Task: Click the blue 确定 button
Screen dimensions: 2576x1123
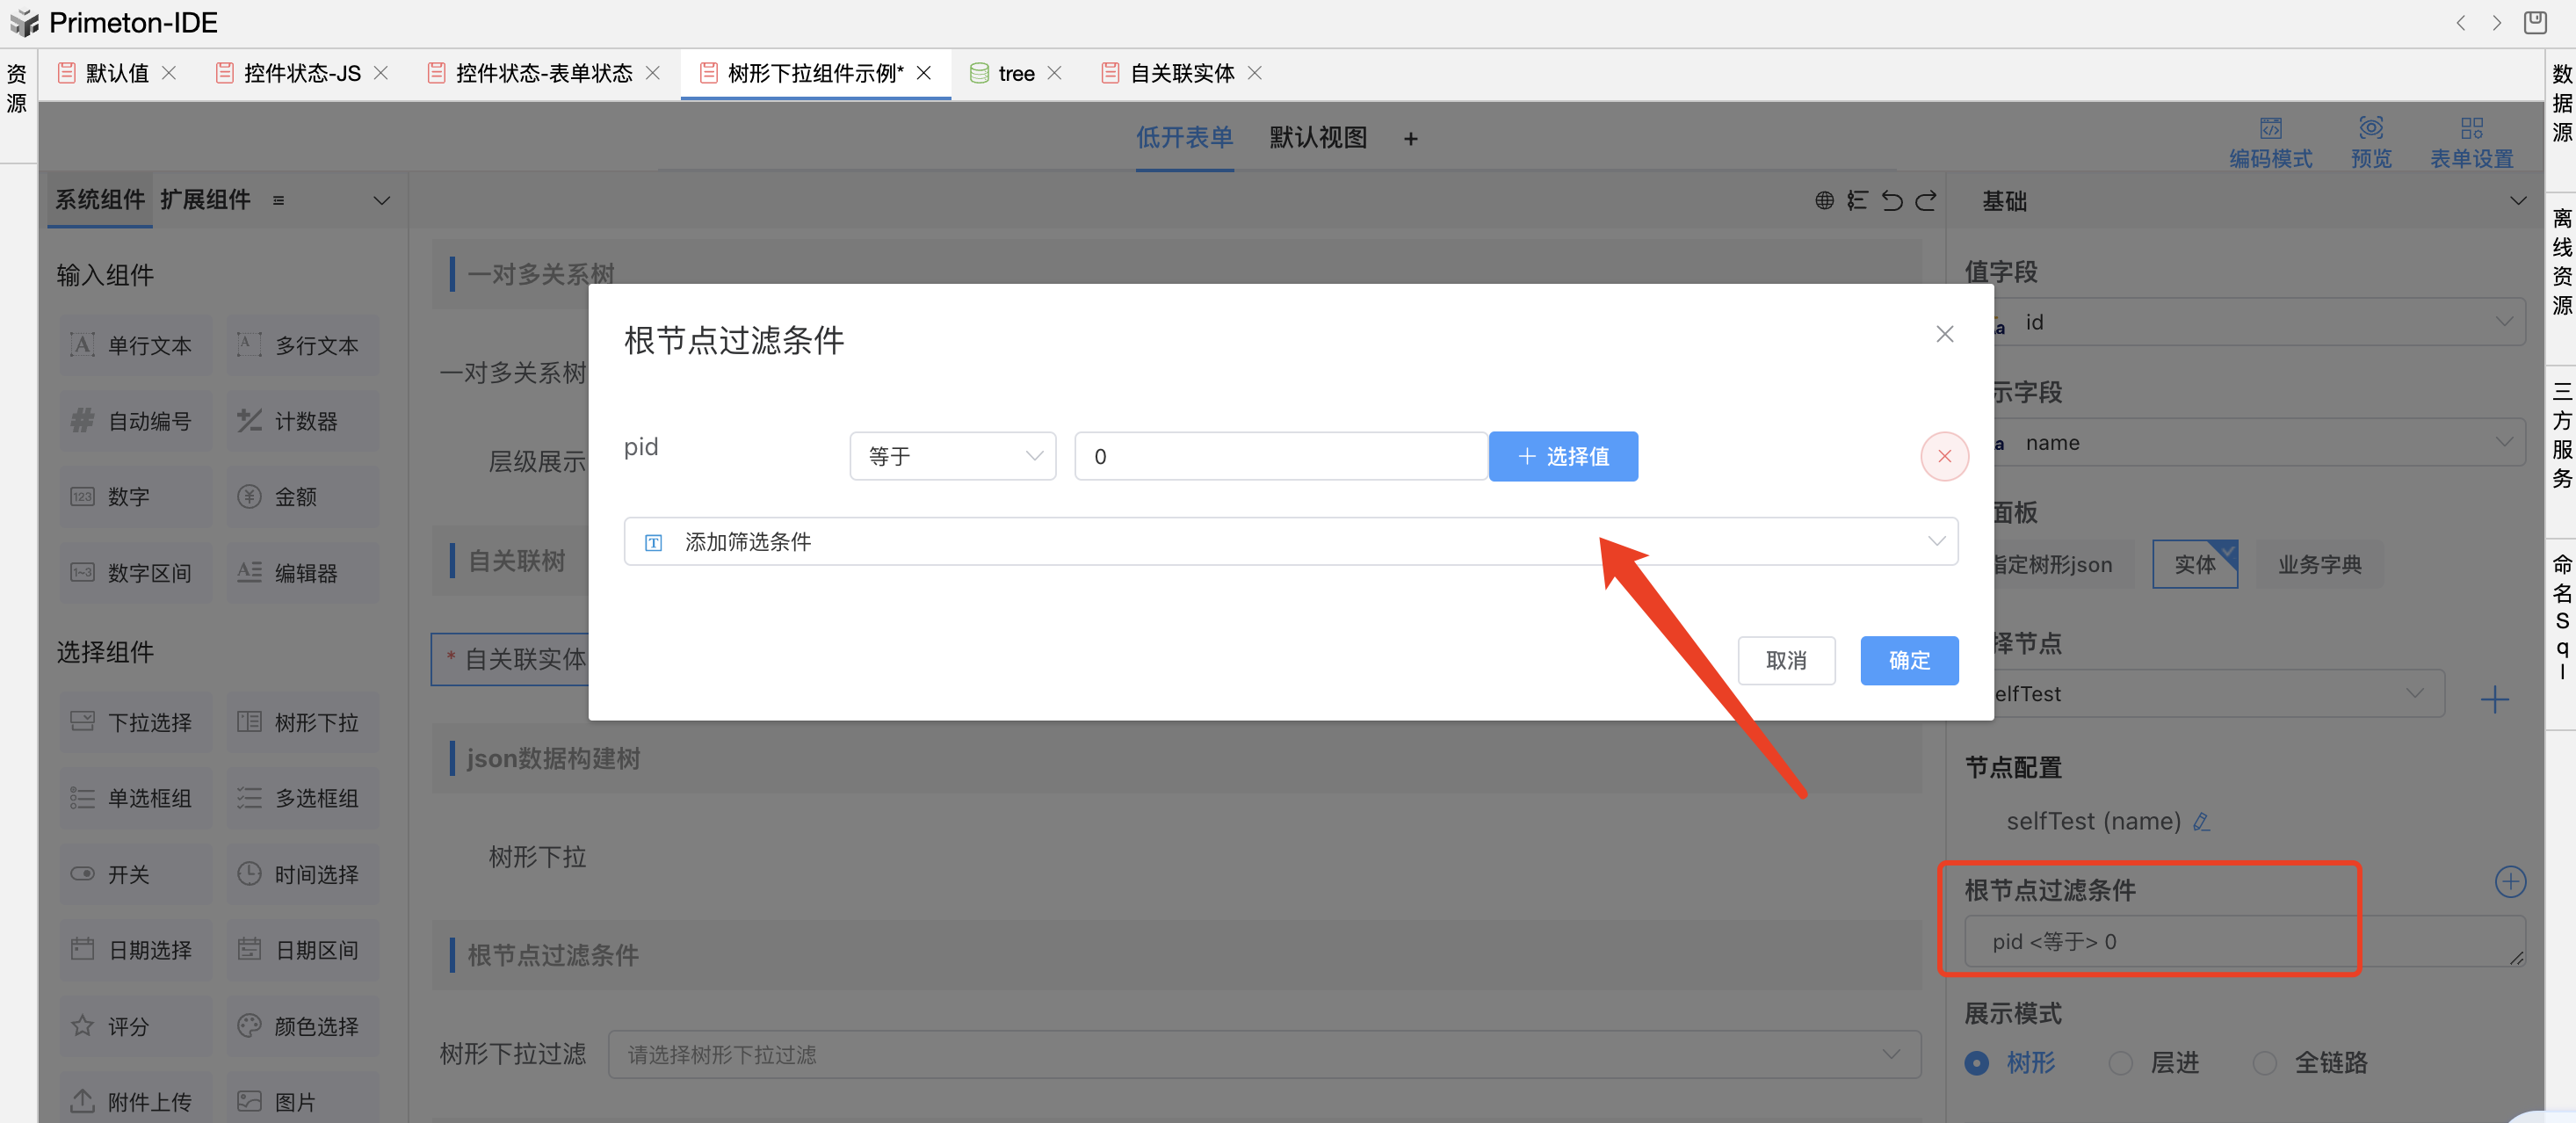Action: (x=1908, y=661)
